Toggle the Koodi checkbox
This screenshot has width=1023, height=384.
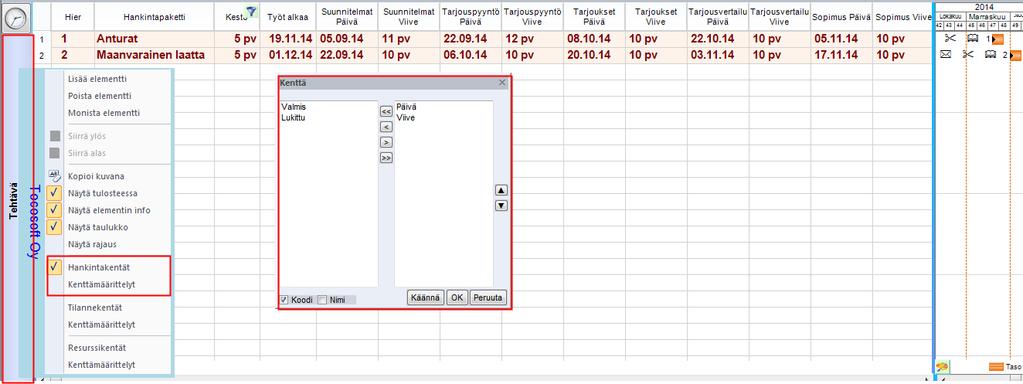tap(284, 300)
